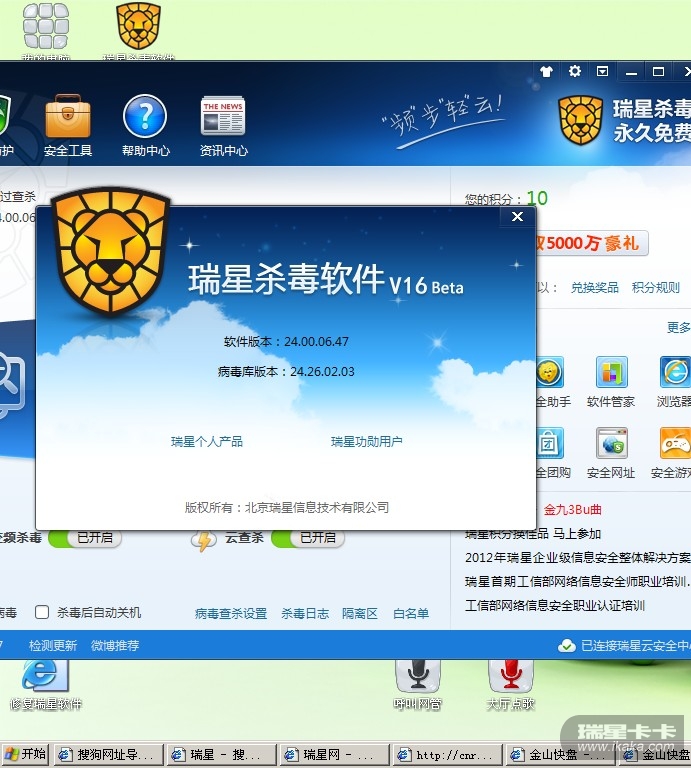This screenshot has width=691, height=768.
Task: Close the Rising V16 Beta about dialog
Action: [x=517, y=216]
